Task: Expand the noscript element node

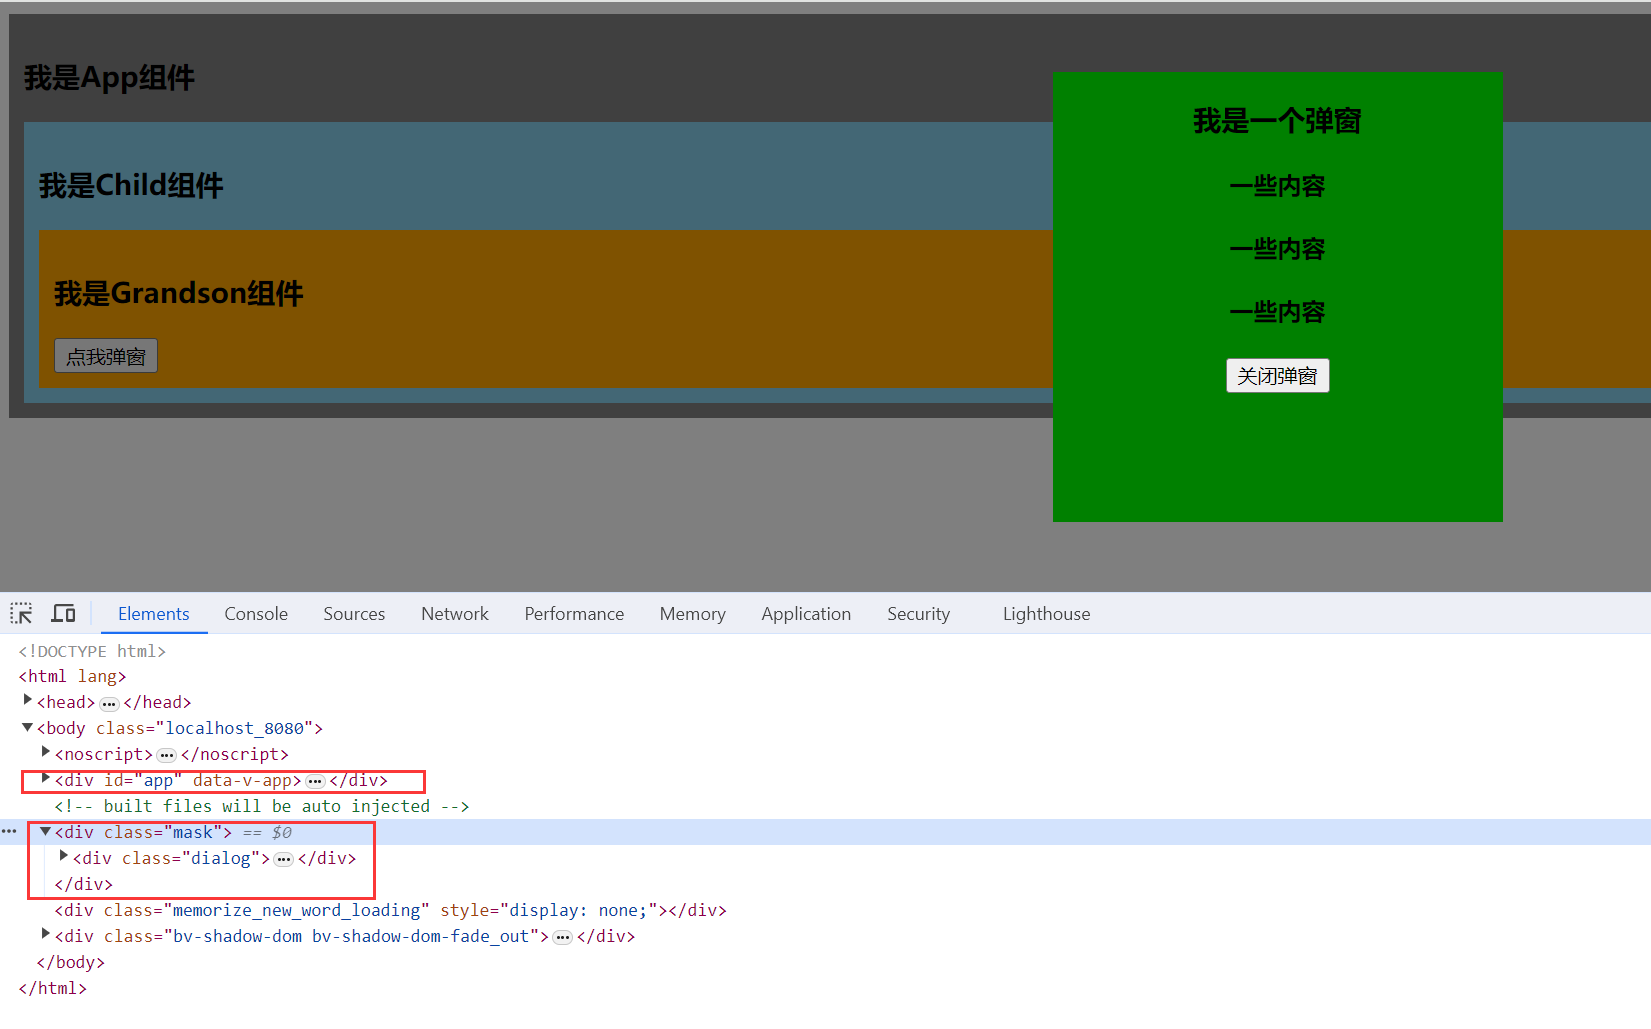Action: 46,753
